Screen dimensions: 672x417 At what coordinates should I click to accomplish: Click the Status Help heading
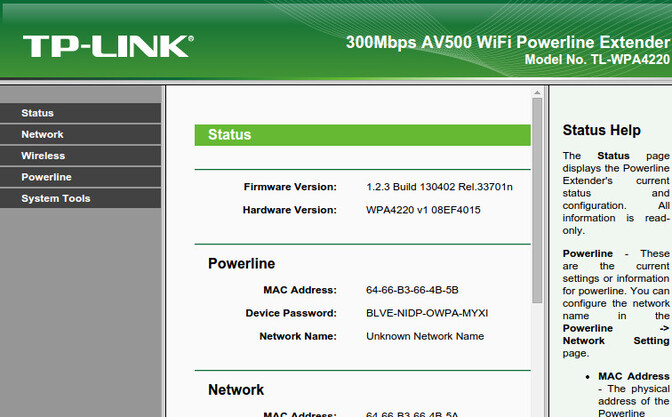coord(601,130)
